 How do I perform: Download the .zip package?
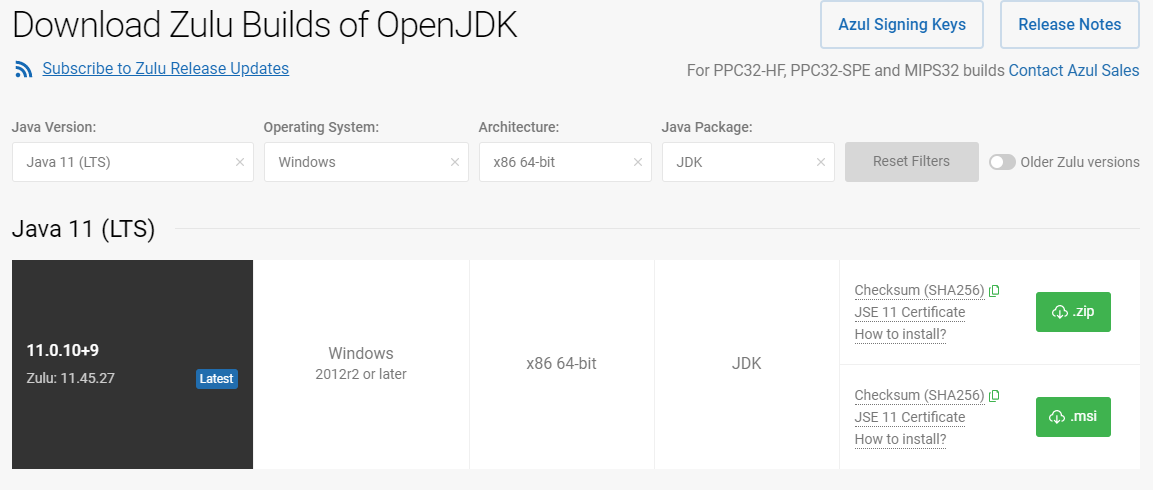tap(1073, 312)
